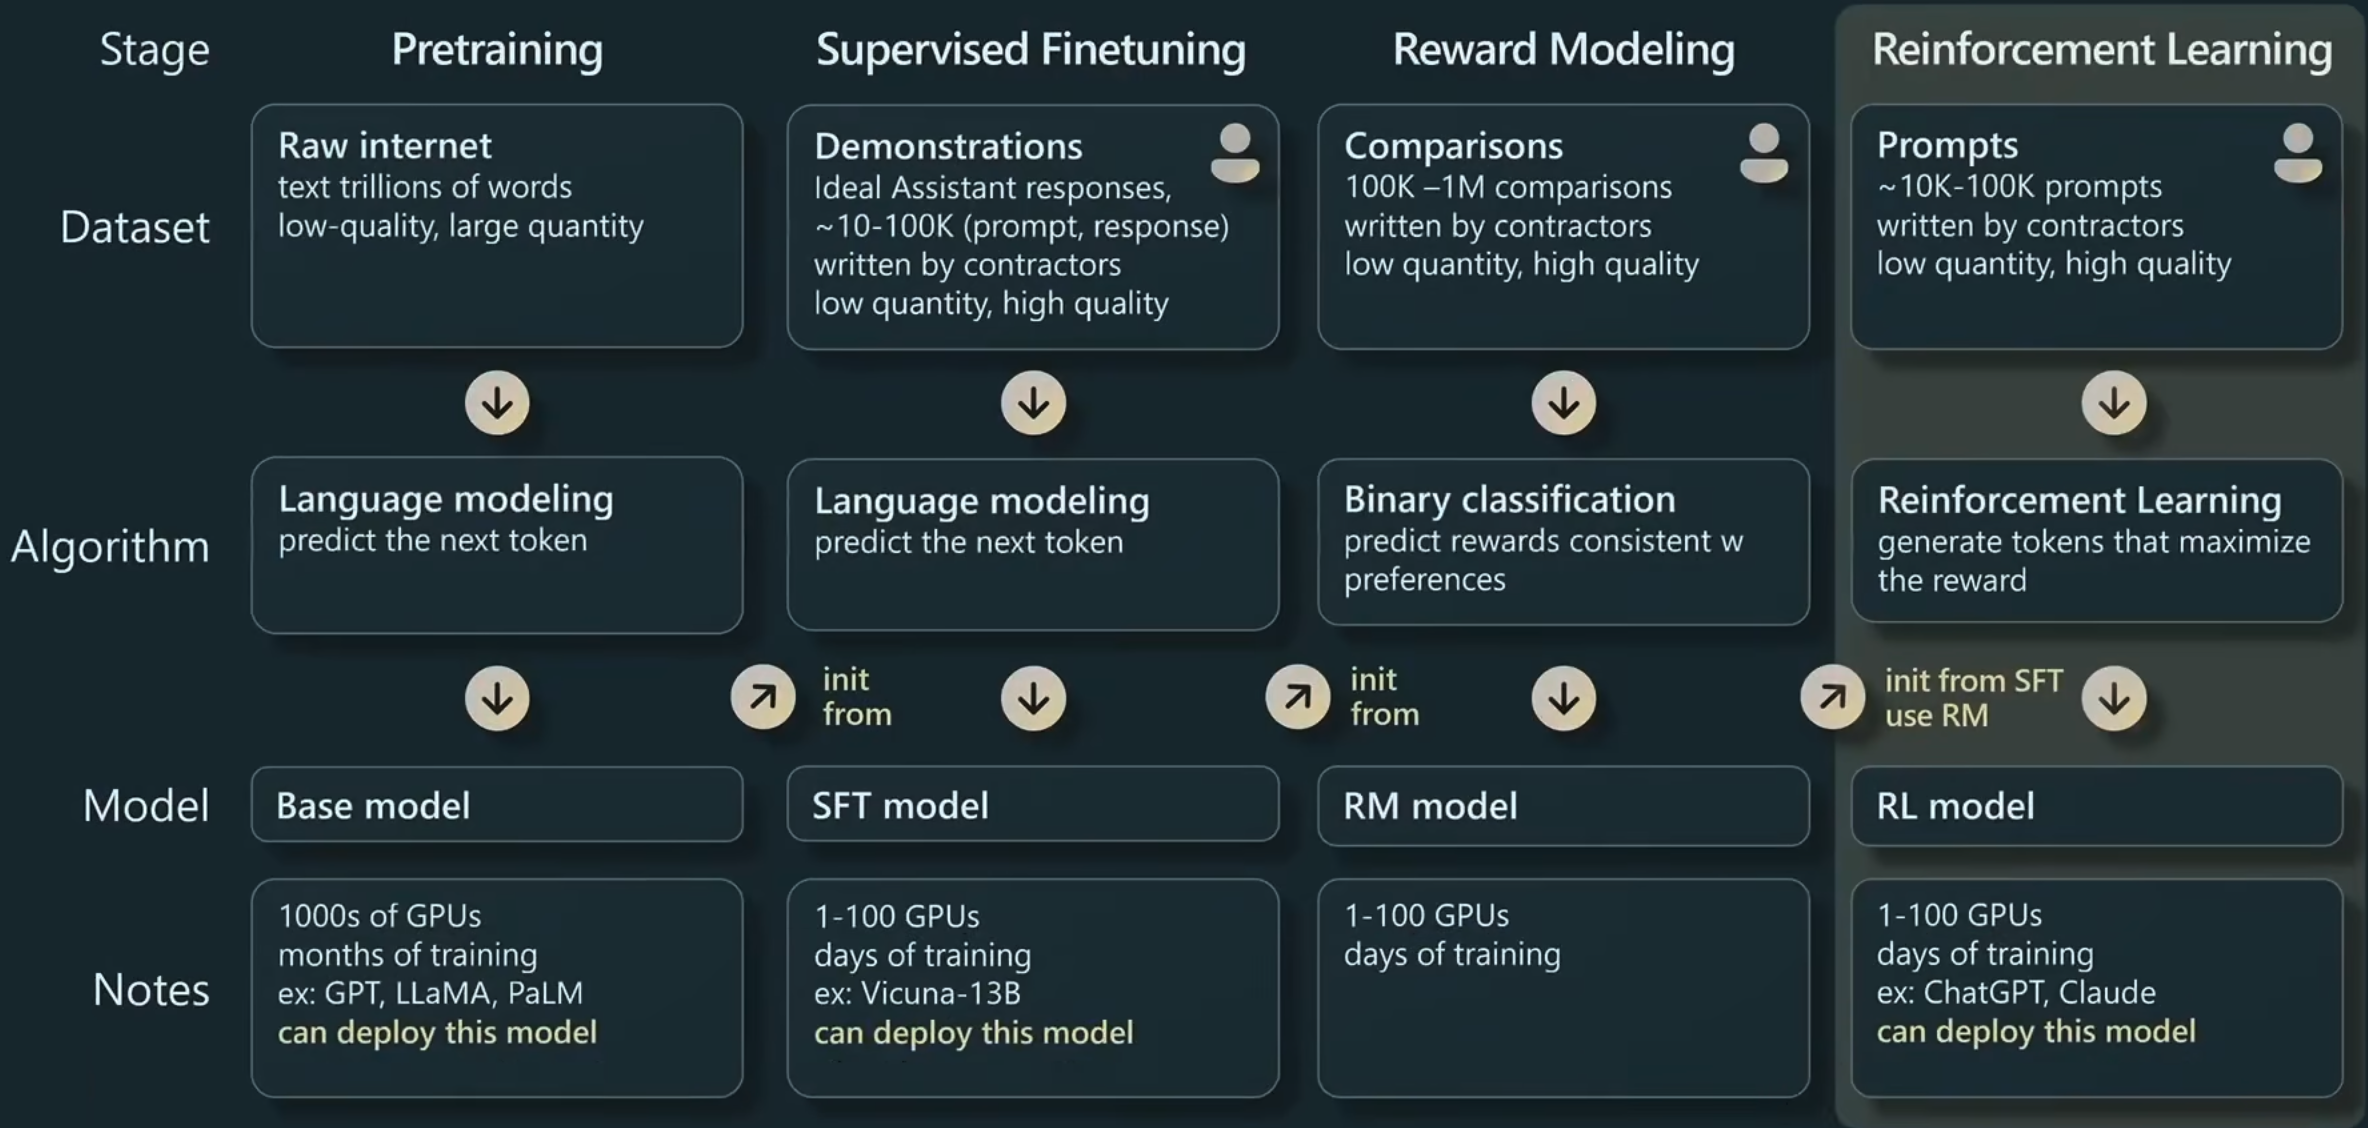Click the down arrow above Base model box
Image resolution: width=2368 pixels, height=1128 pixels.
pyautogui.click(x=497, y=698)
